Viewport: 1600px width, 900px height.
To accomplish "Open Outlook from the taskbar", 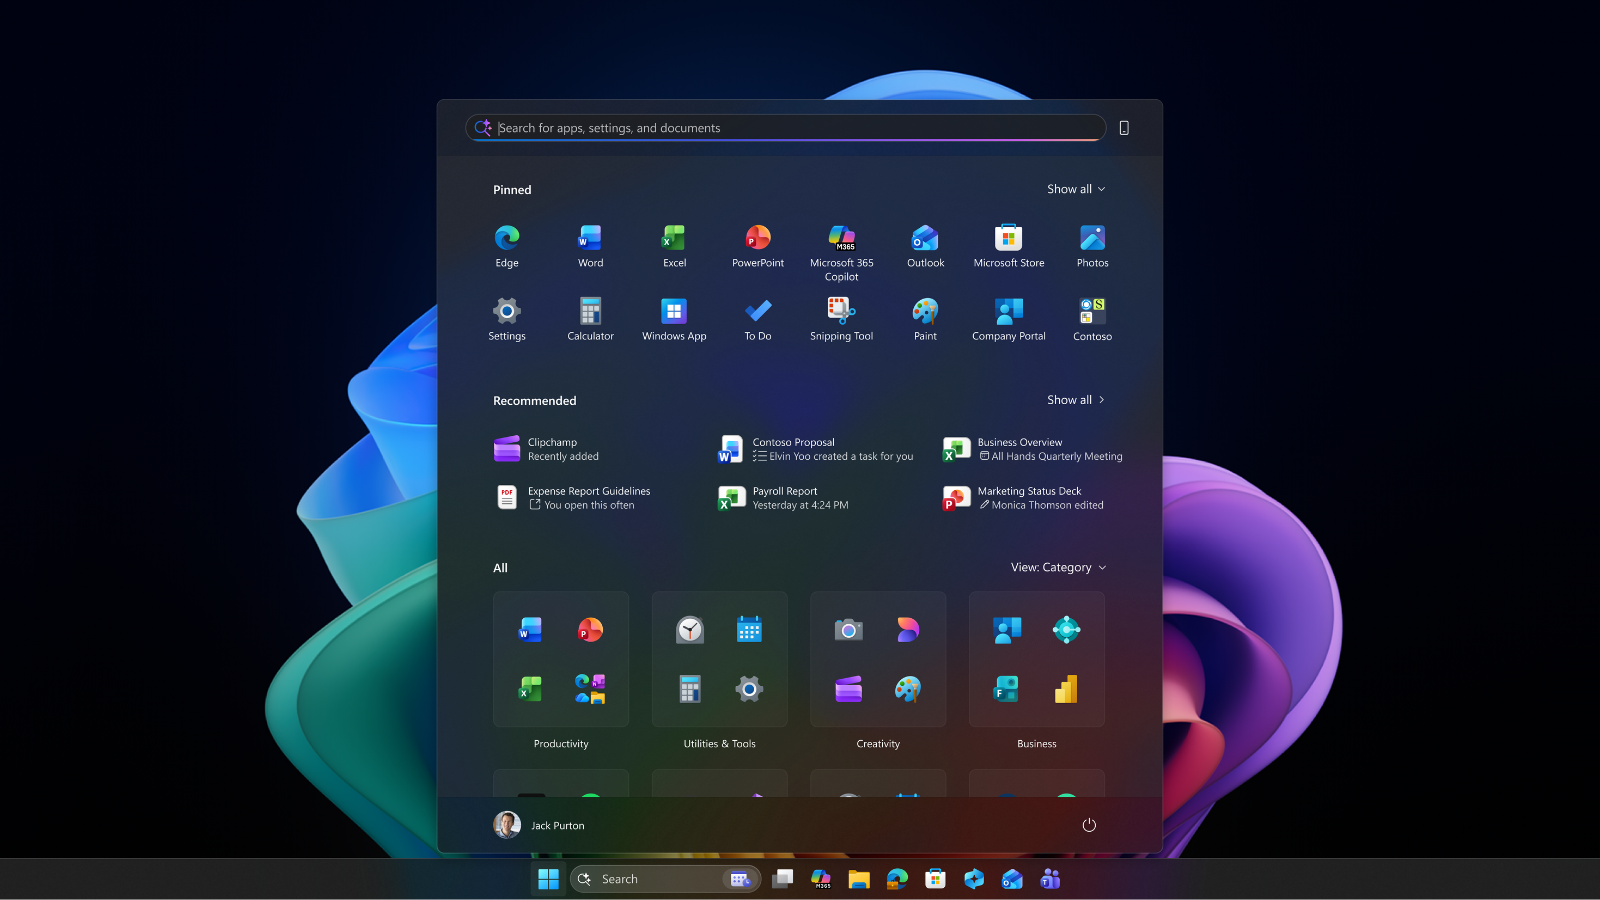I will (1012, 879).
